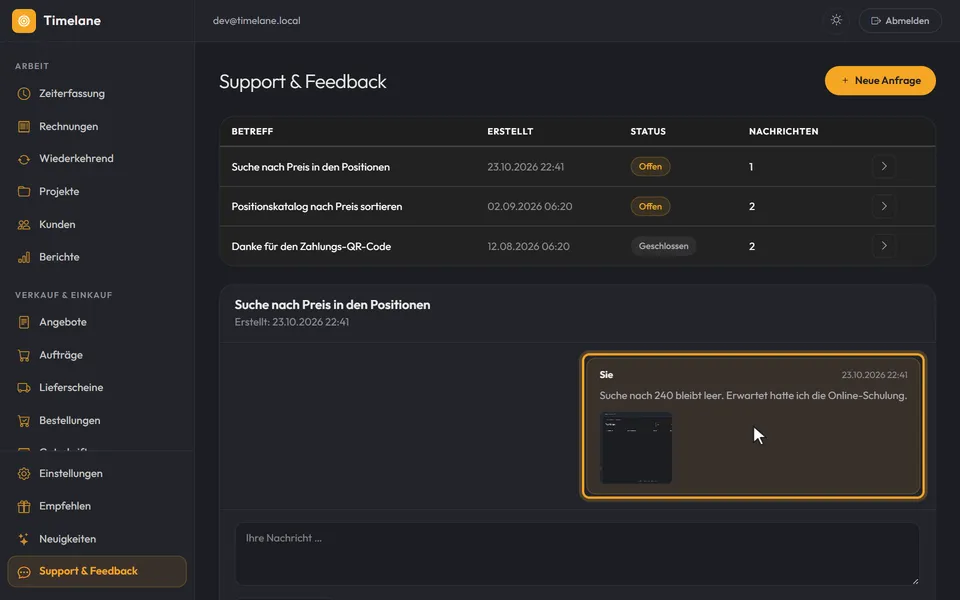Click the Lieferscheine truck icon
This screenshot has width=960, height=600.
24,388
